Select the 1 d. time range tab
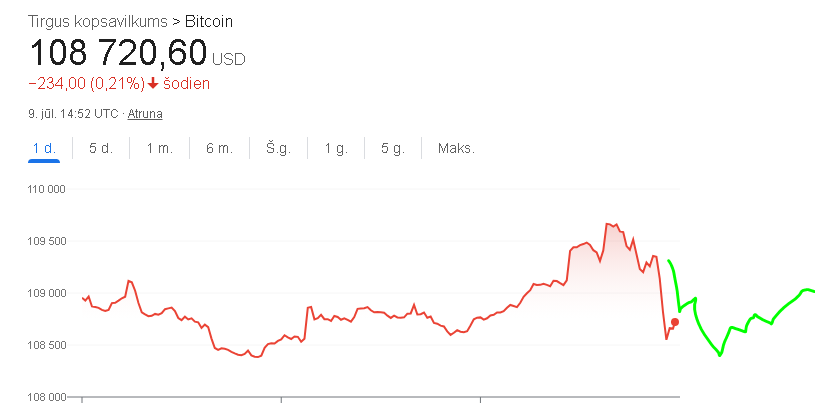This screenshot has width=815, height=403. (x=44, y=149)
